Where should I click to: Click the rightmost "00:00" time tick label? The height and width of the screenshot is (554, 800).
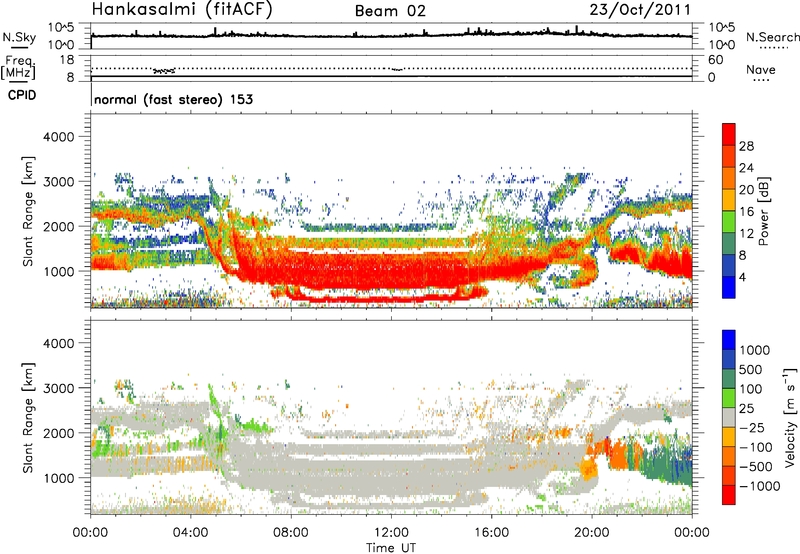(692, 533)
